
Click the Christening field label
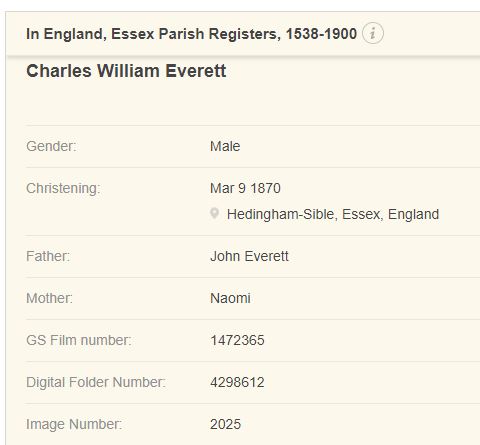click(63, 188)
